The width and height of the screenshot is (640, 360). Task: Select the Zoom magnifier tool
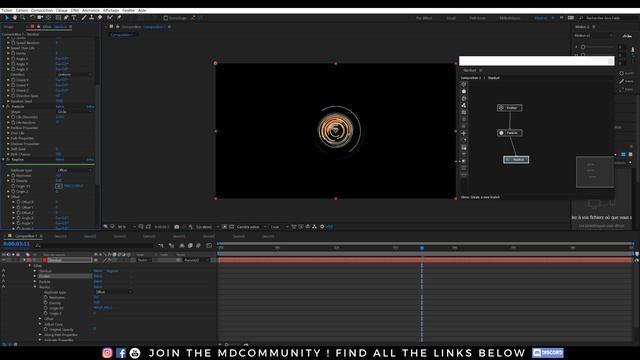[23, 18]
